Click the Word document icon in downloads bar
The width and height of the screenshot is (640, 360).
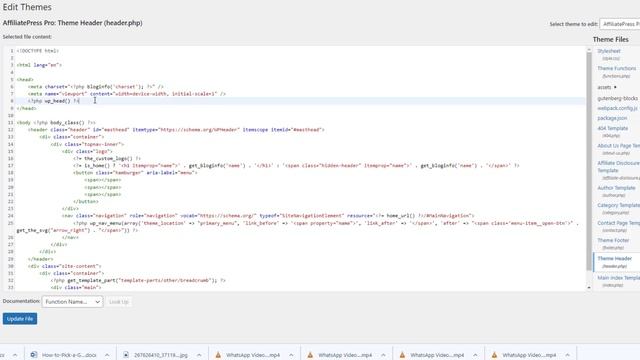[34, 355]
